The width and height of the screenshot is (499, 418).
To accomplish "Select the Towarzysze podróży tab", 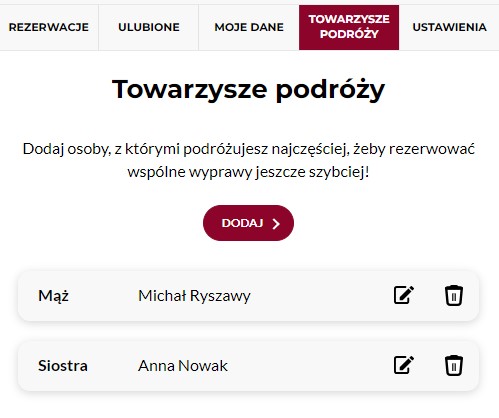I will click(349, 27).
